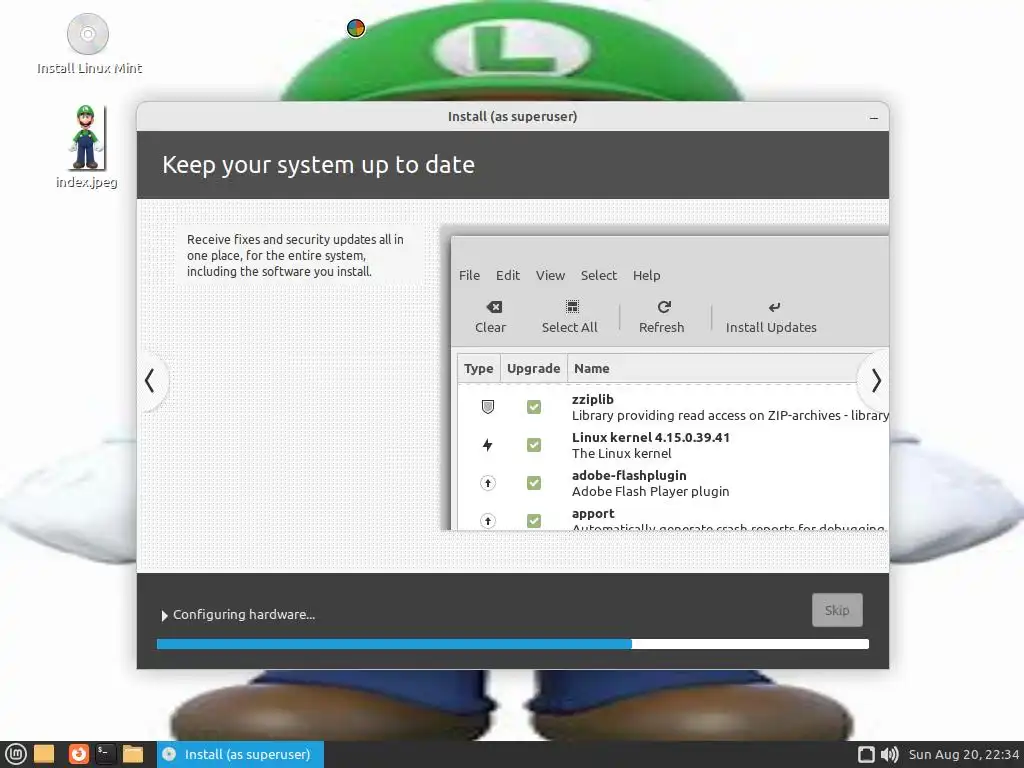Select the apport package name
1024x768 pixels.
click(593, 513)
